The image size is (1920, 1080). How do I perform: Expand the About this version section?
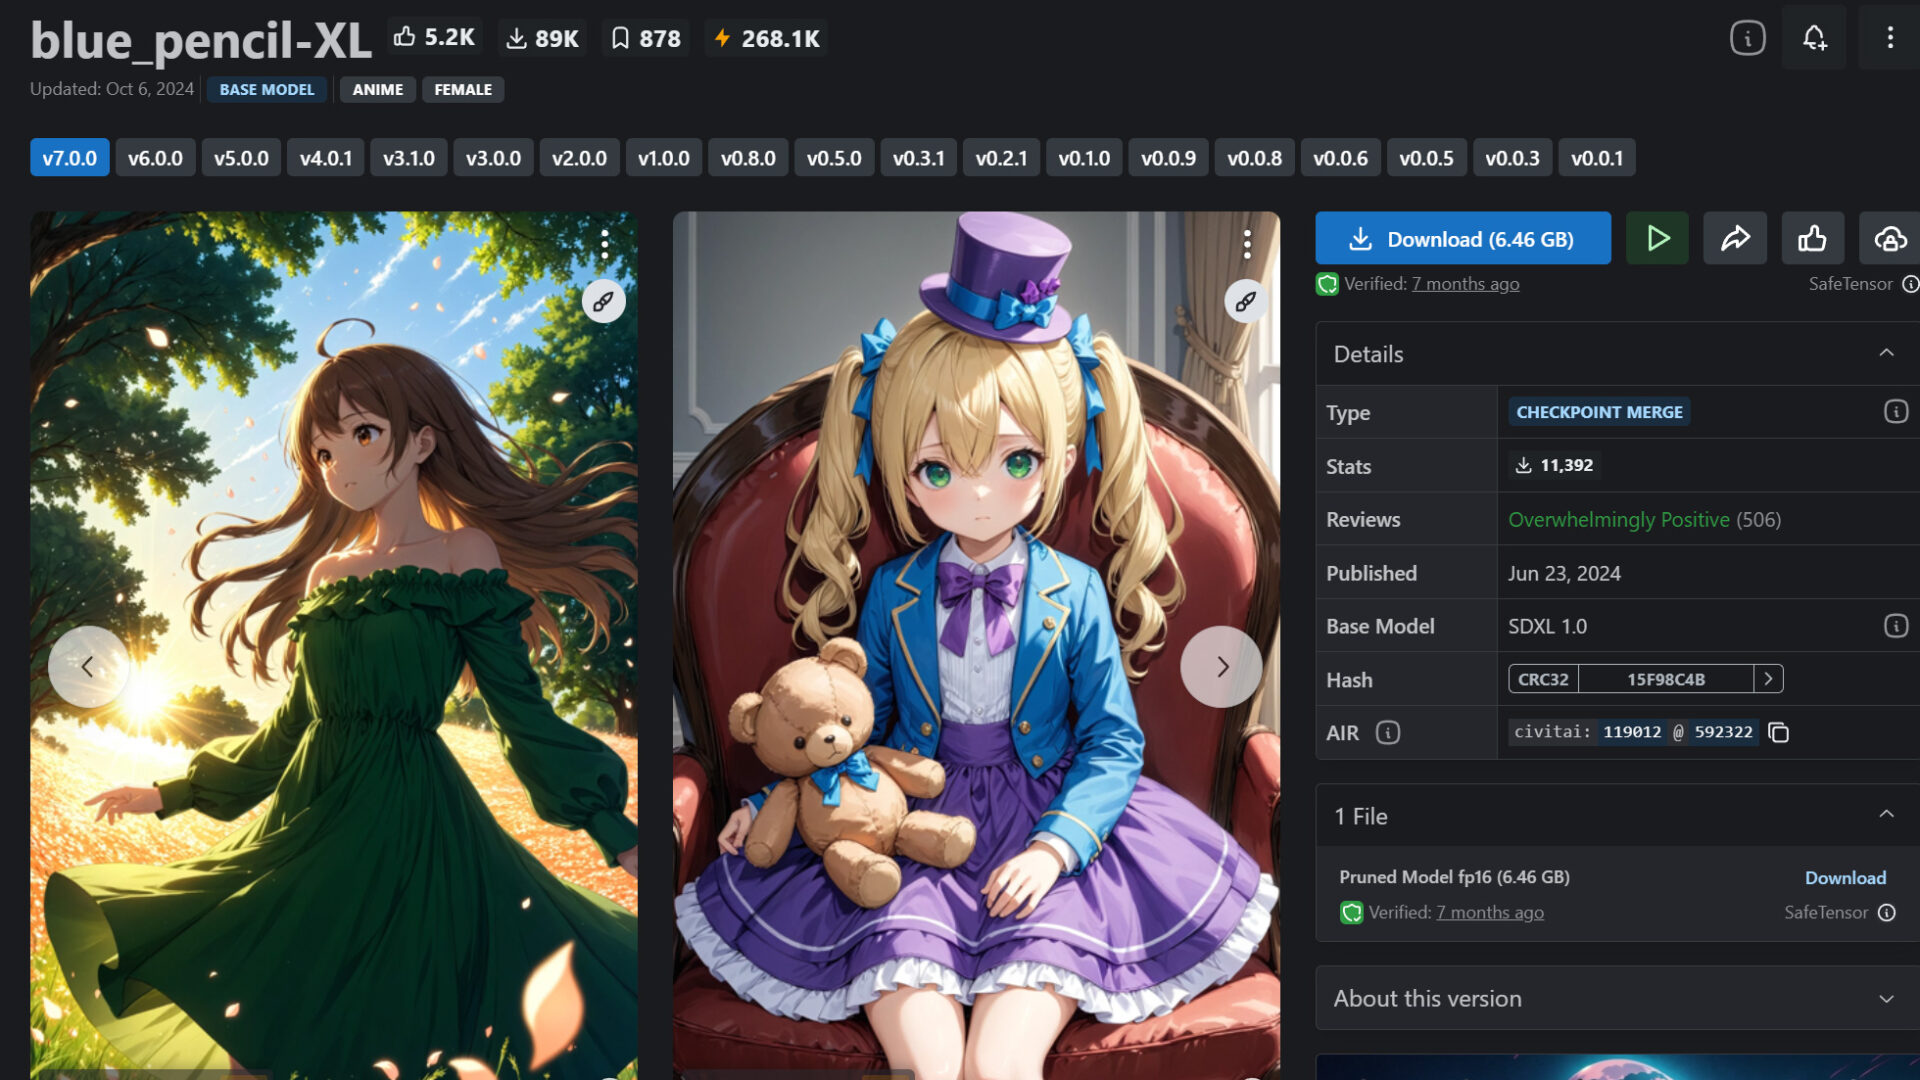coord(1886,998)
